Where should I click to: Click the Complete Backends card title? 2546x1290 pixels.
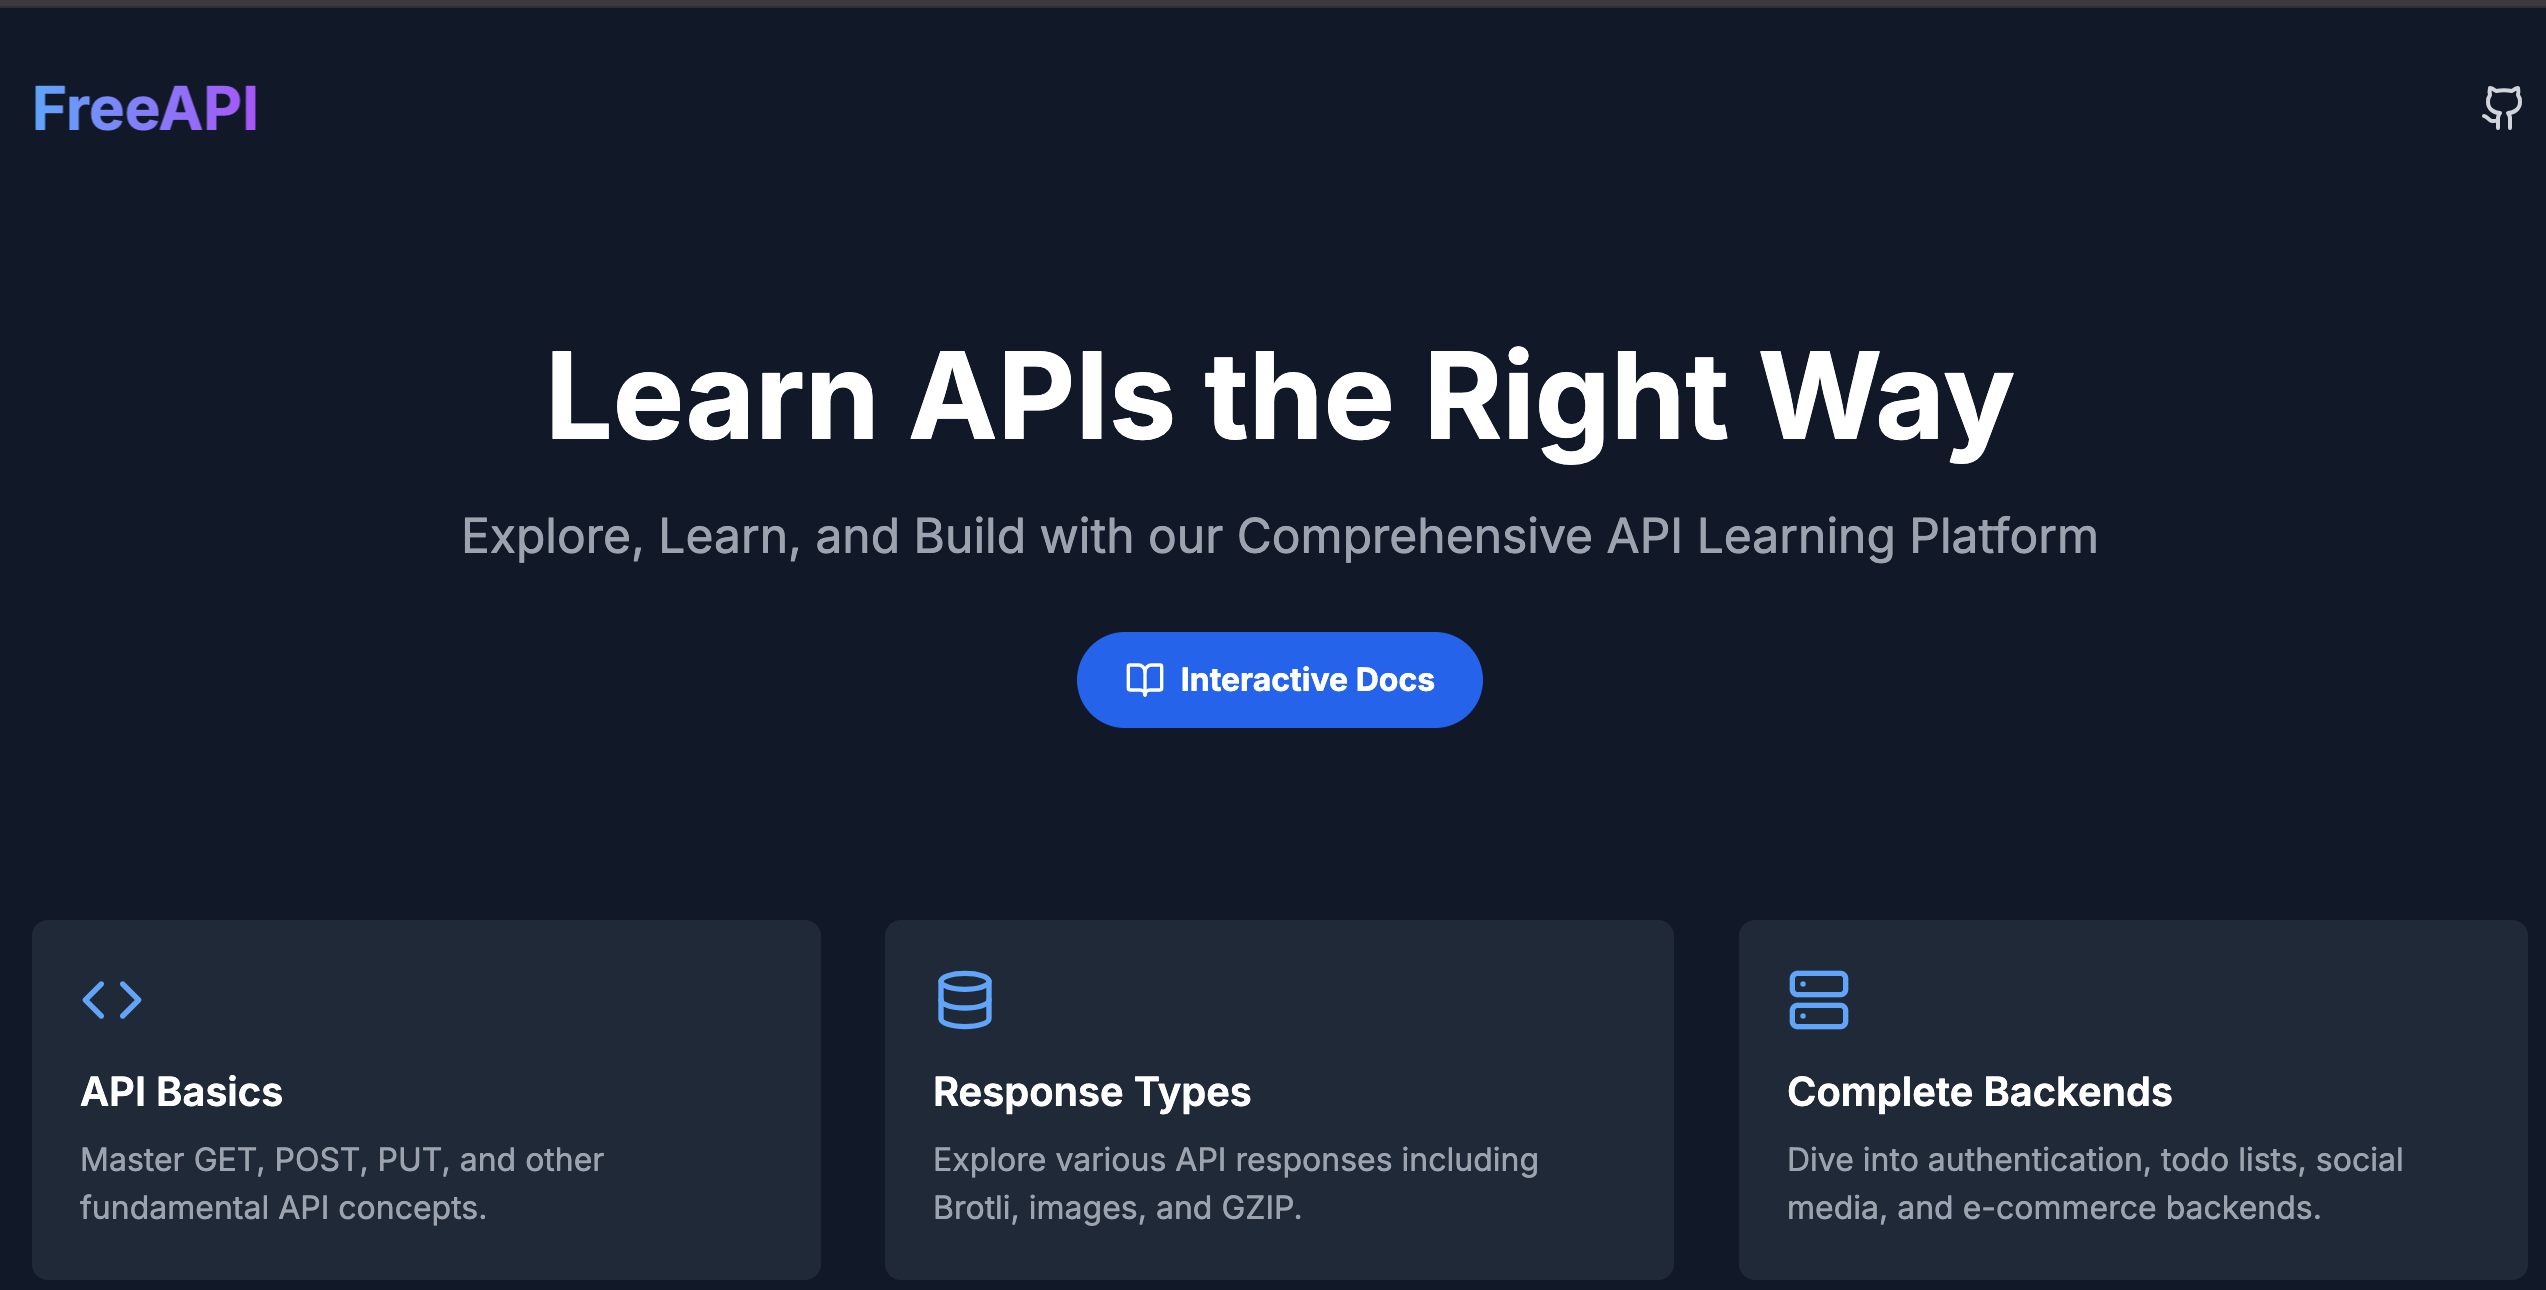pos(1979,1092)
